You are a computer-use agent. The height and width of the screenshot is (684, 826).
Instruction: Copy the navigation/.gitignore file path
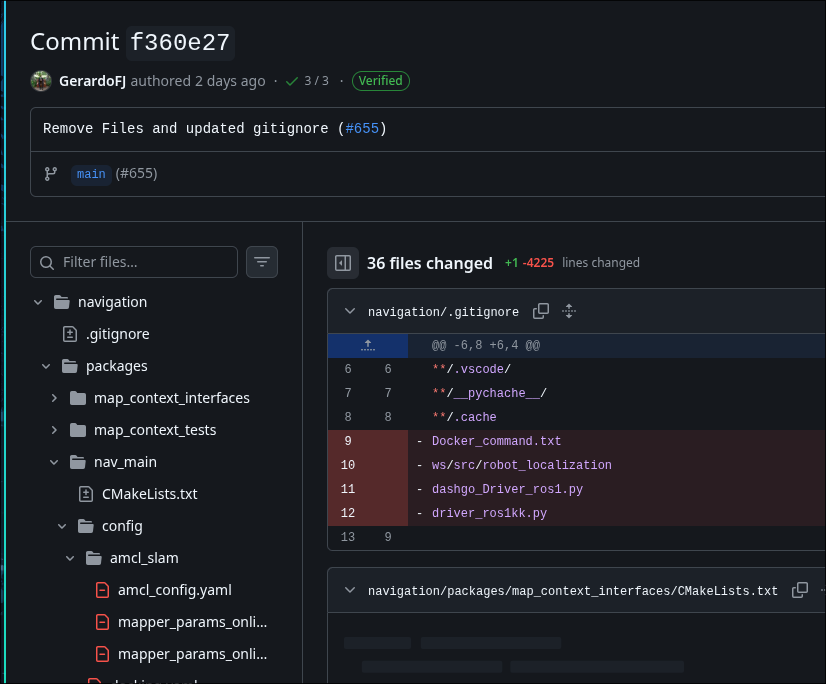coord(541,311)
